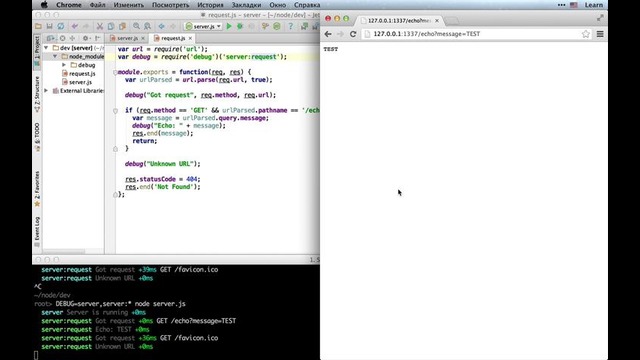The width and height of the screenshot is (640, 360).
Task: Click the Synchronize icon in the toolbar
Action: (60, 26)
